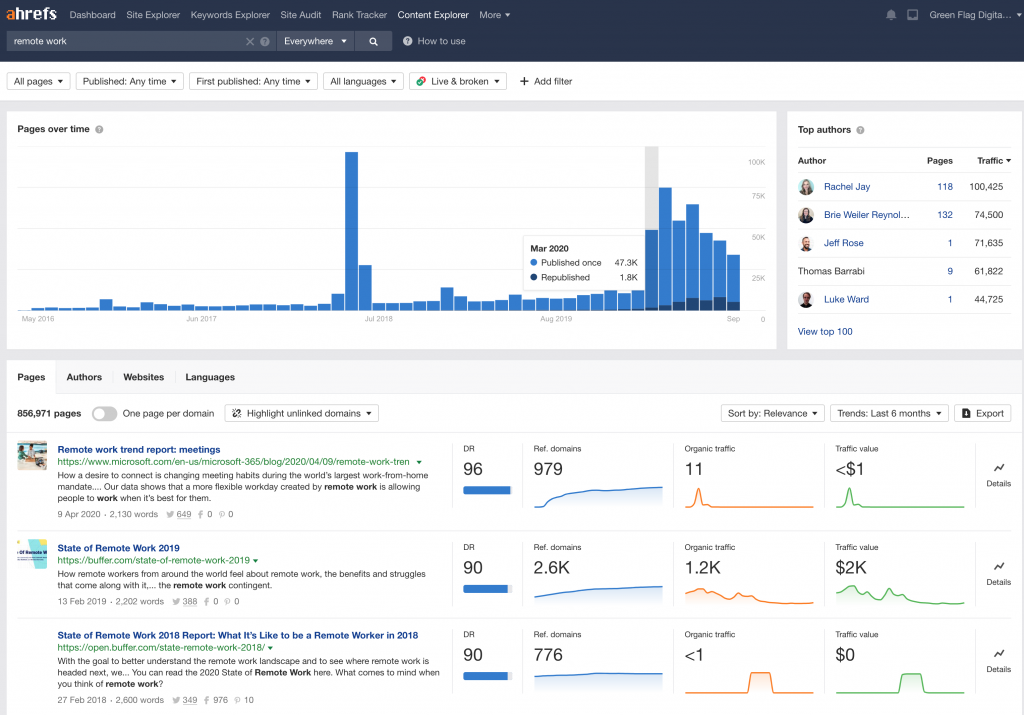1024x715 pixels.
Task: Click Pinterest icon showing 10 pins
Action: (237, 700)
